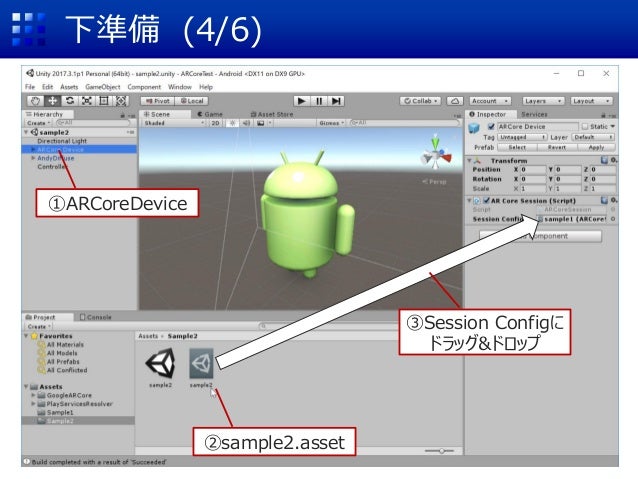
Task: Expand the PlayServicesResolver folder
Action: pos(33,404)
